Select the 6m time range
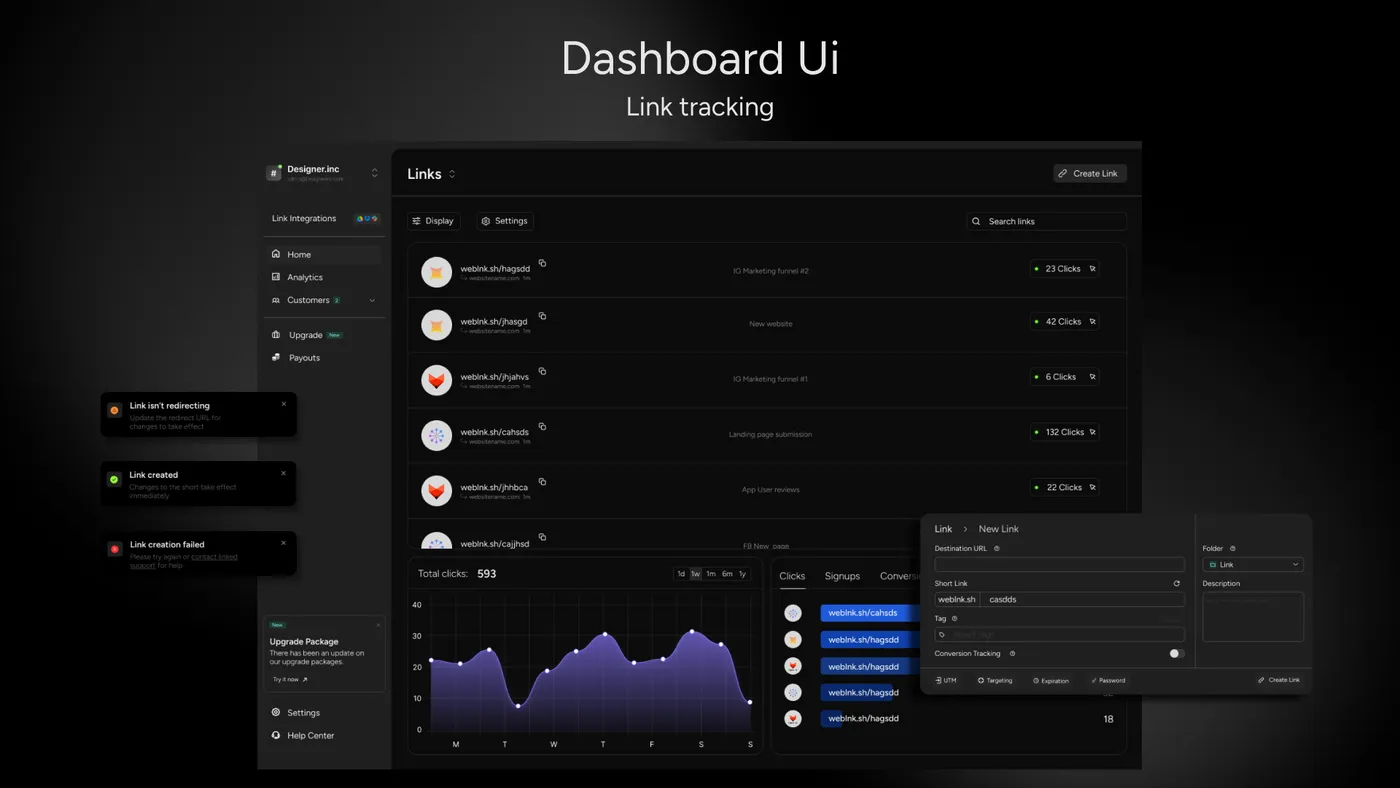 [727, 574]
